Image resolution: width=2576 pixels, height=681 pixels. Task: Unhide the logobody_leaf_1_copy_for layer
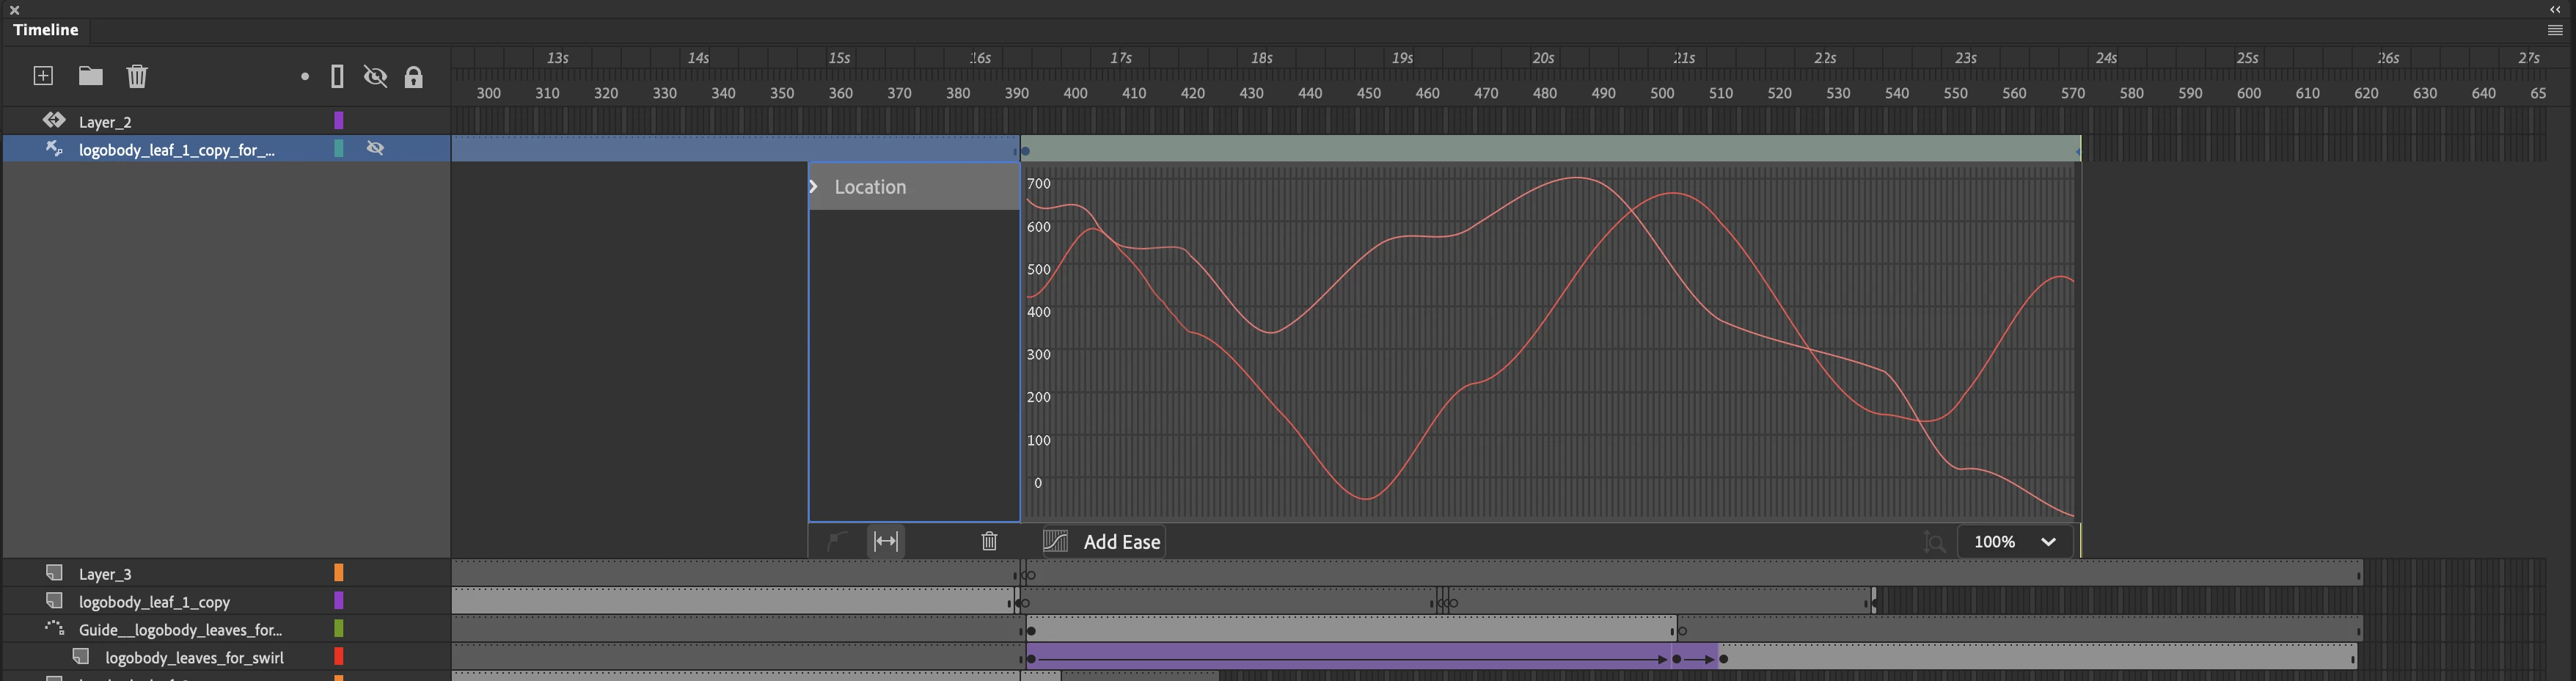coord(376,148)
